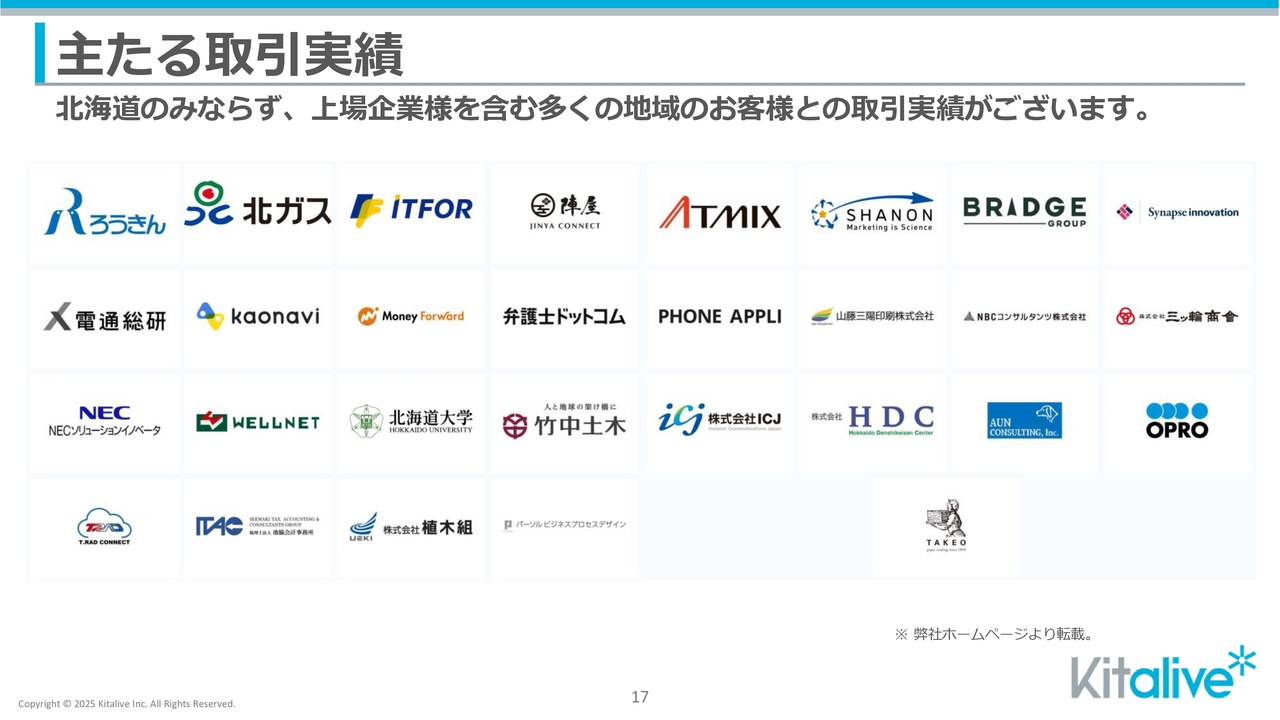Click the Kitalive logo at bottom right

point(1162,673)
